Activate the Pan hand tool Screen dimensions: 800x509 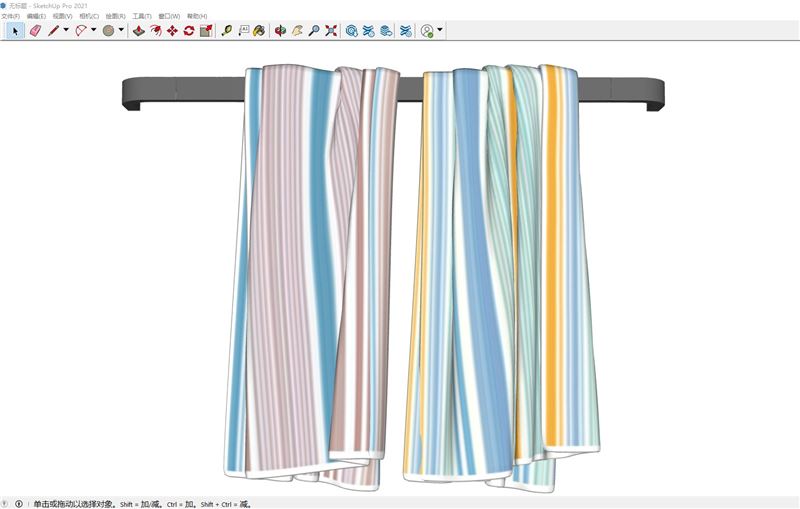[x=297, y=31]
